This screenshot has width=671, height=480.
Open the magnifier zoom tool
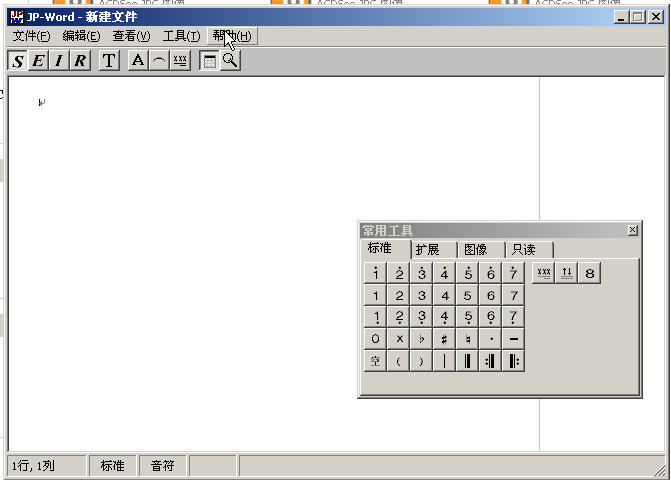[230, 61]
